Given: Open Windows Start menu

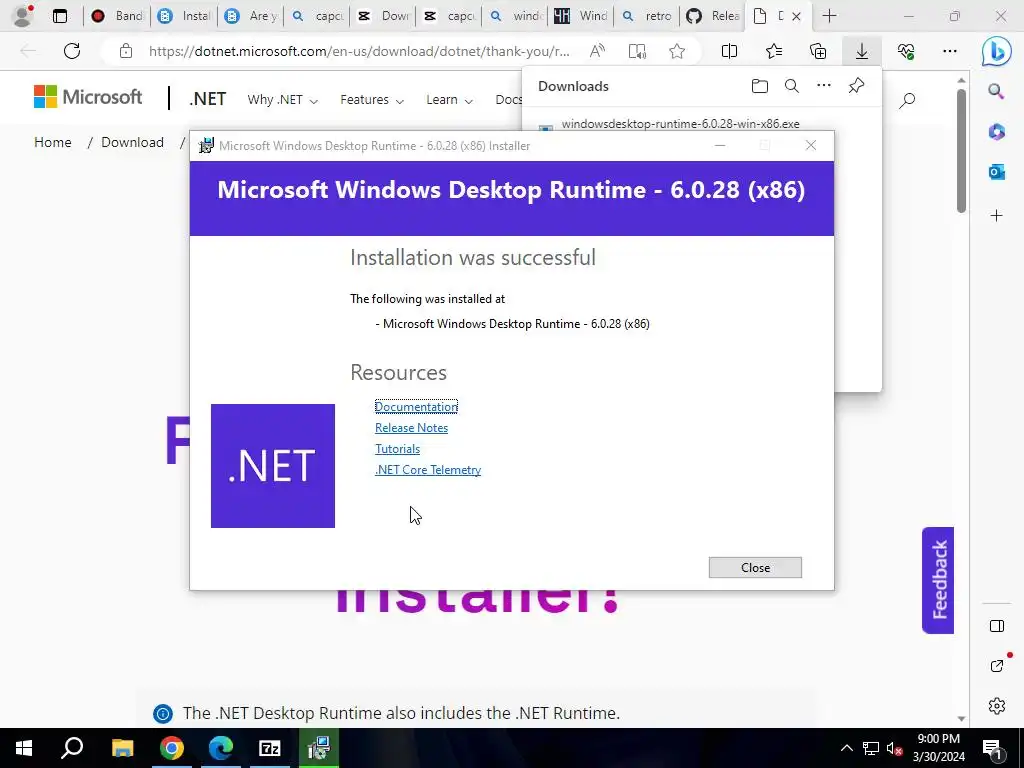Looking at the screenshot, I should [x=24, y=748].
